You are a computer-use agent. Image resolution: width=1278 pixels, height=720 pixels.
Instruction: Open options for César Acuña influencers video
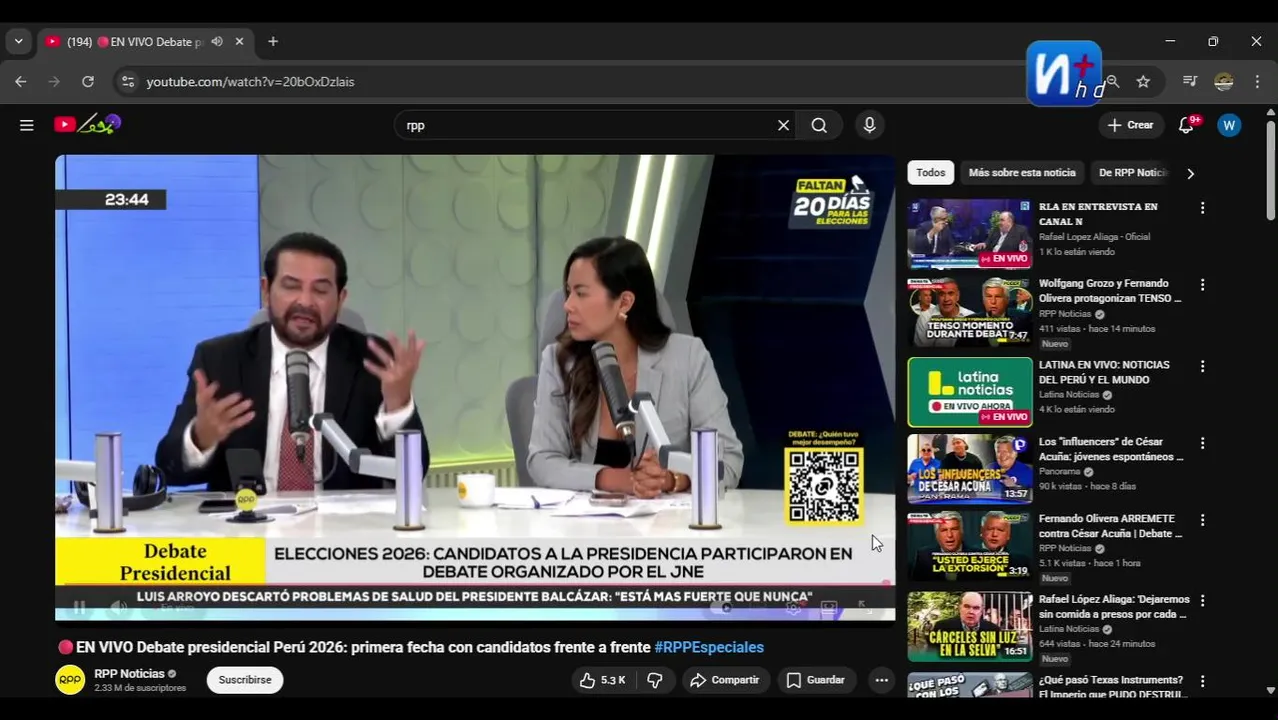pyautogui.click(x=1203, y=443)
